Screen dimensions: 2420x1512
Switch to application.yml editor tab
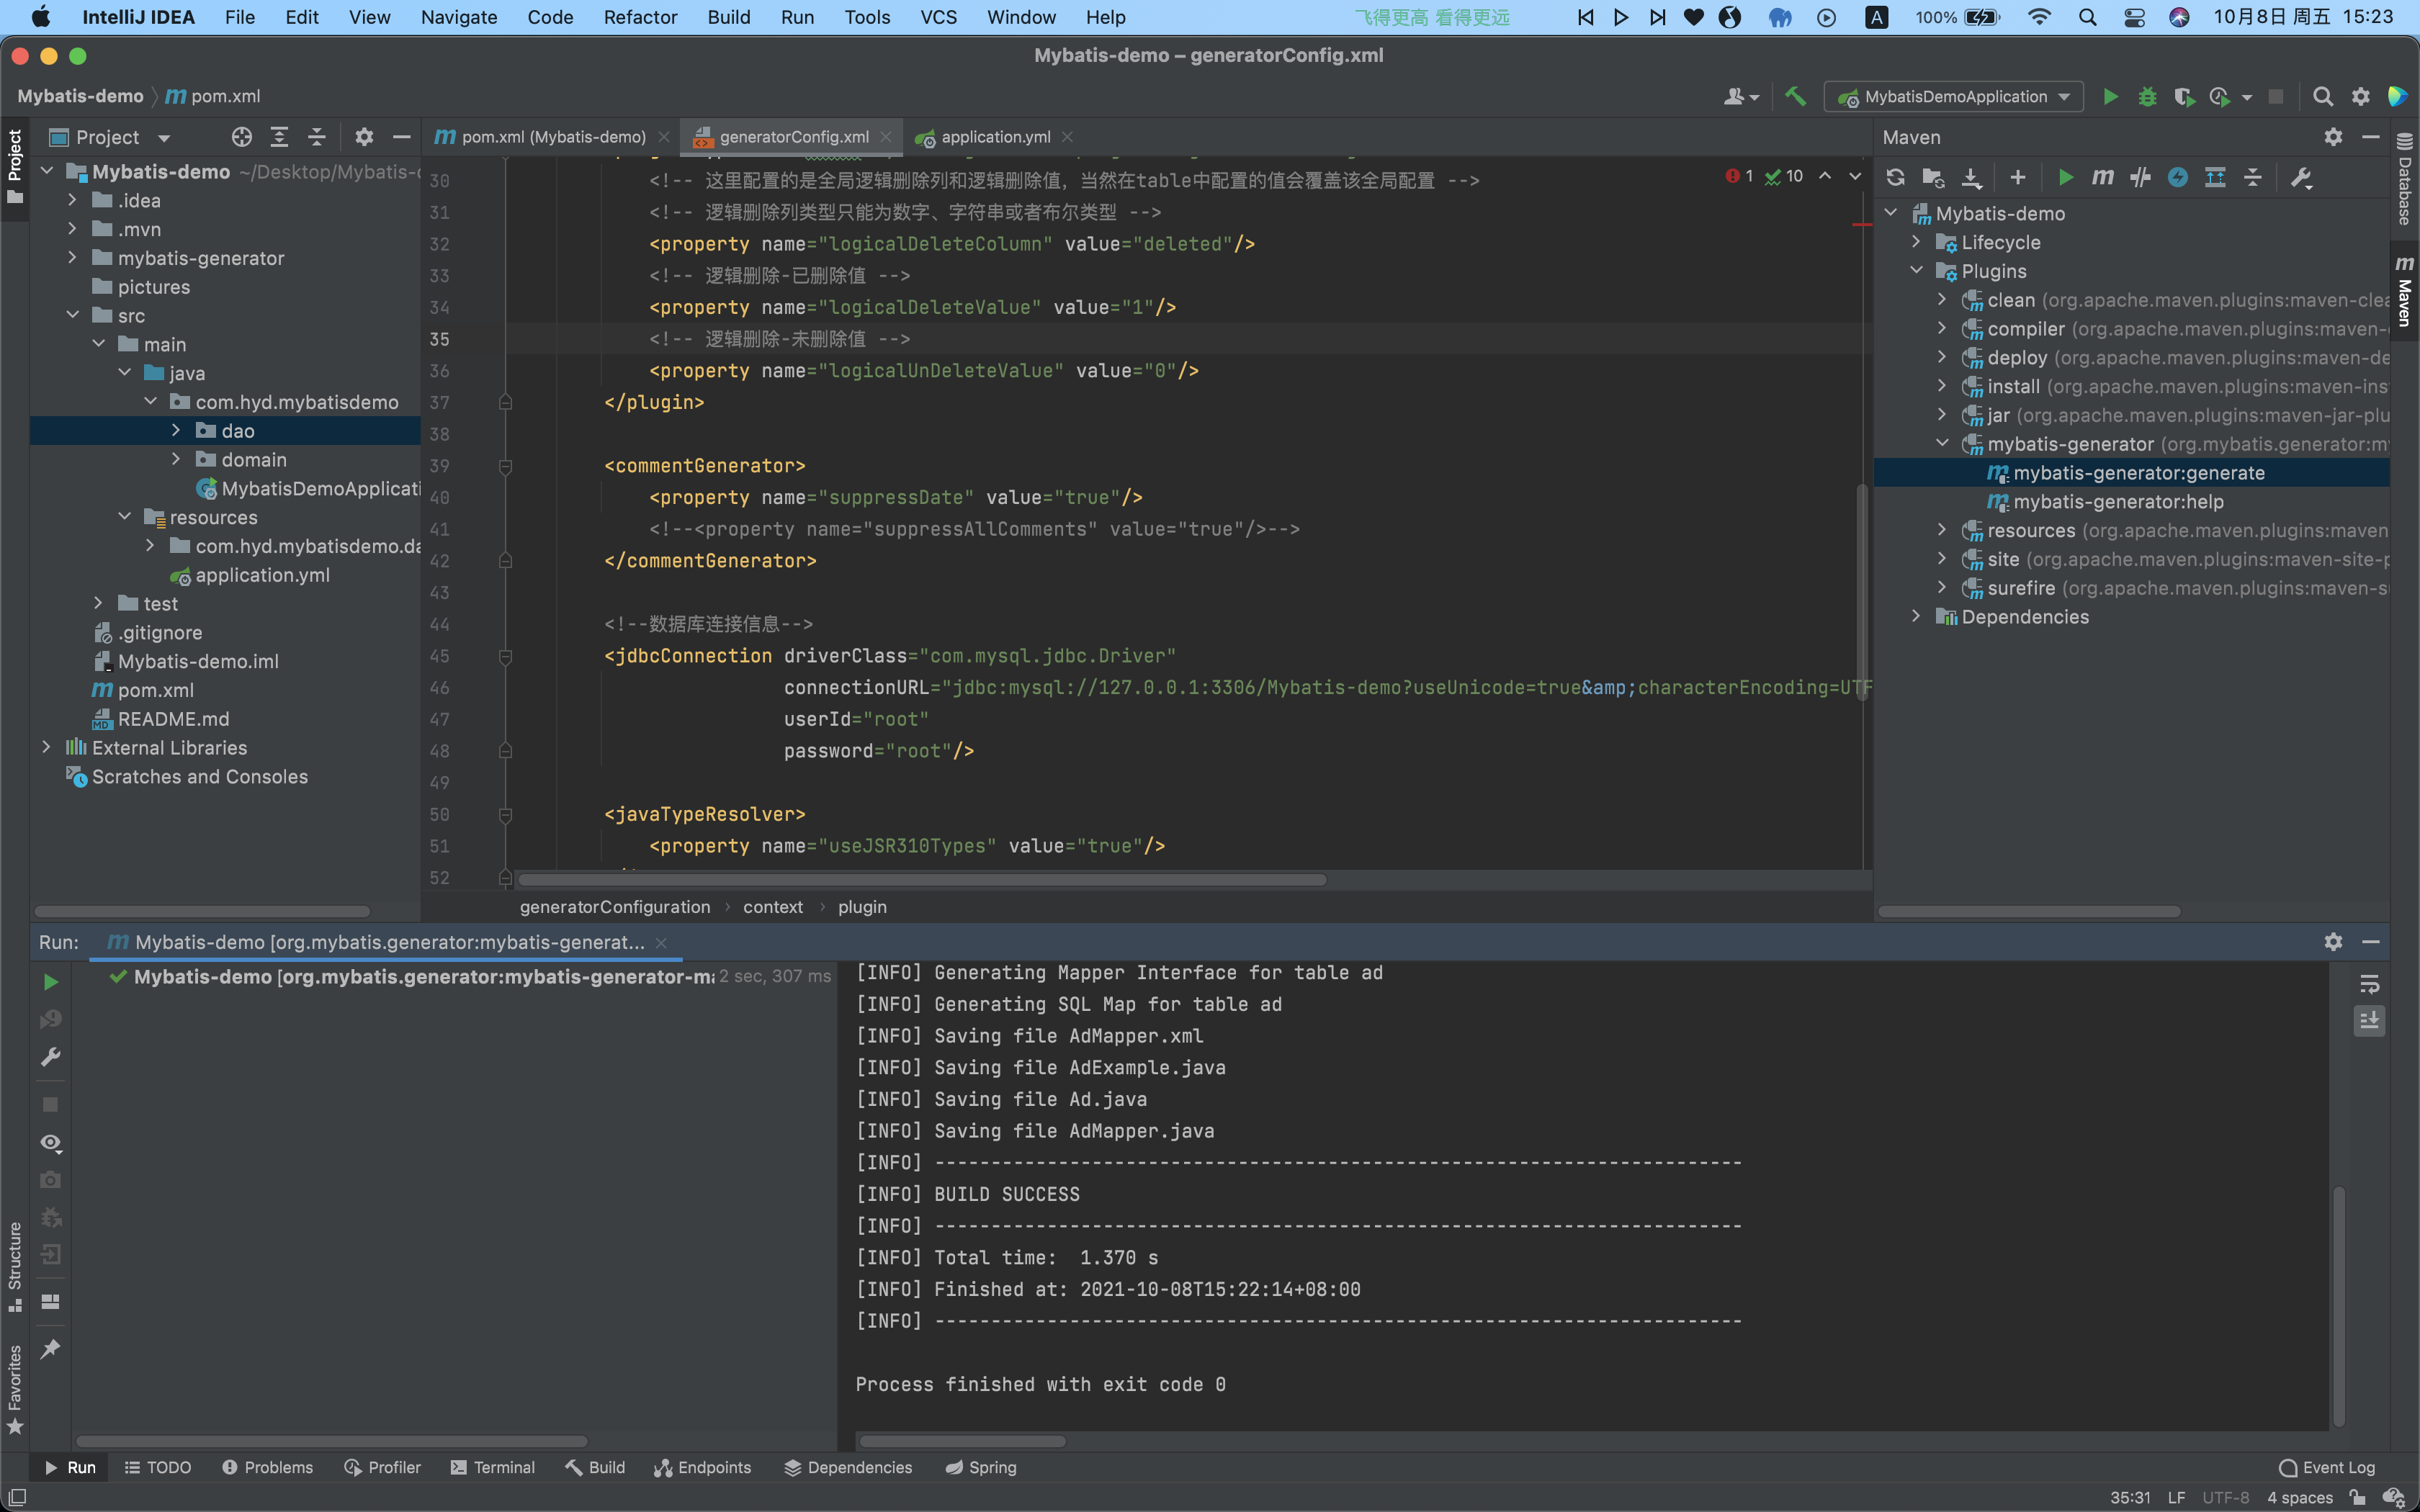point(995,137)
